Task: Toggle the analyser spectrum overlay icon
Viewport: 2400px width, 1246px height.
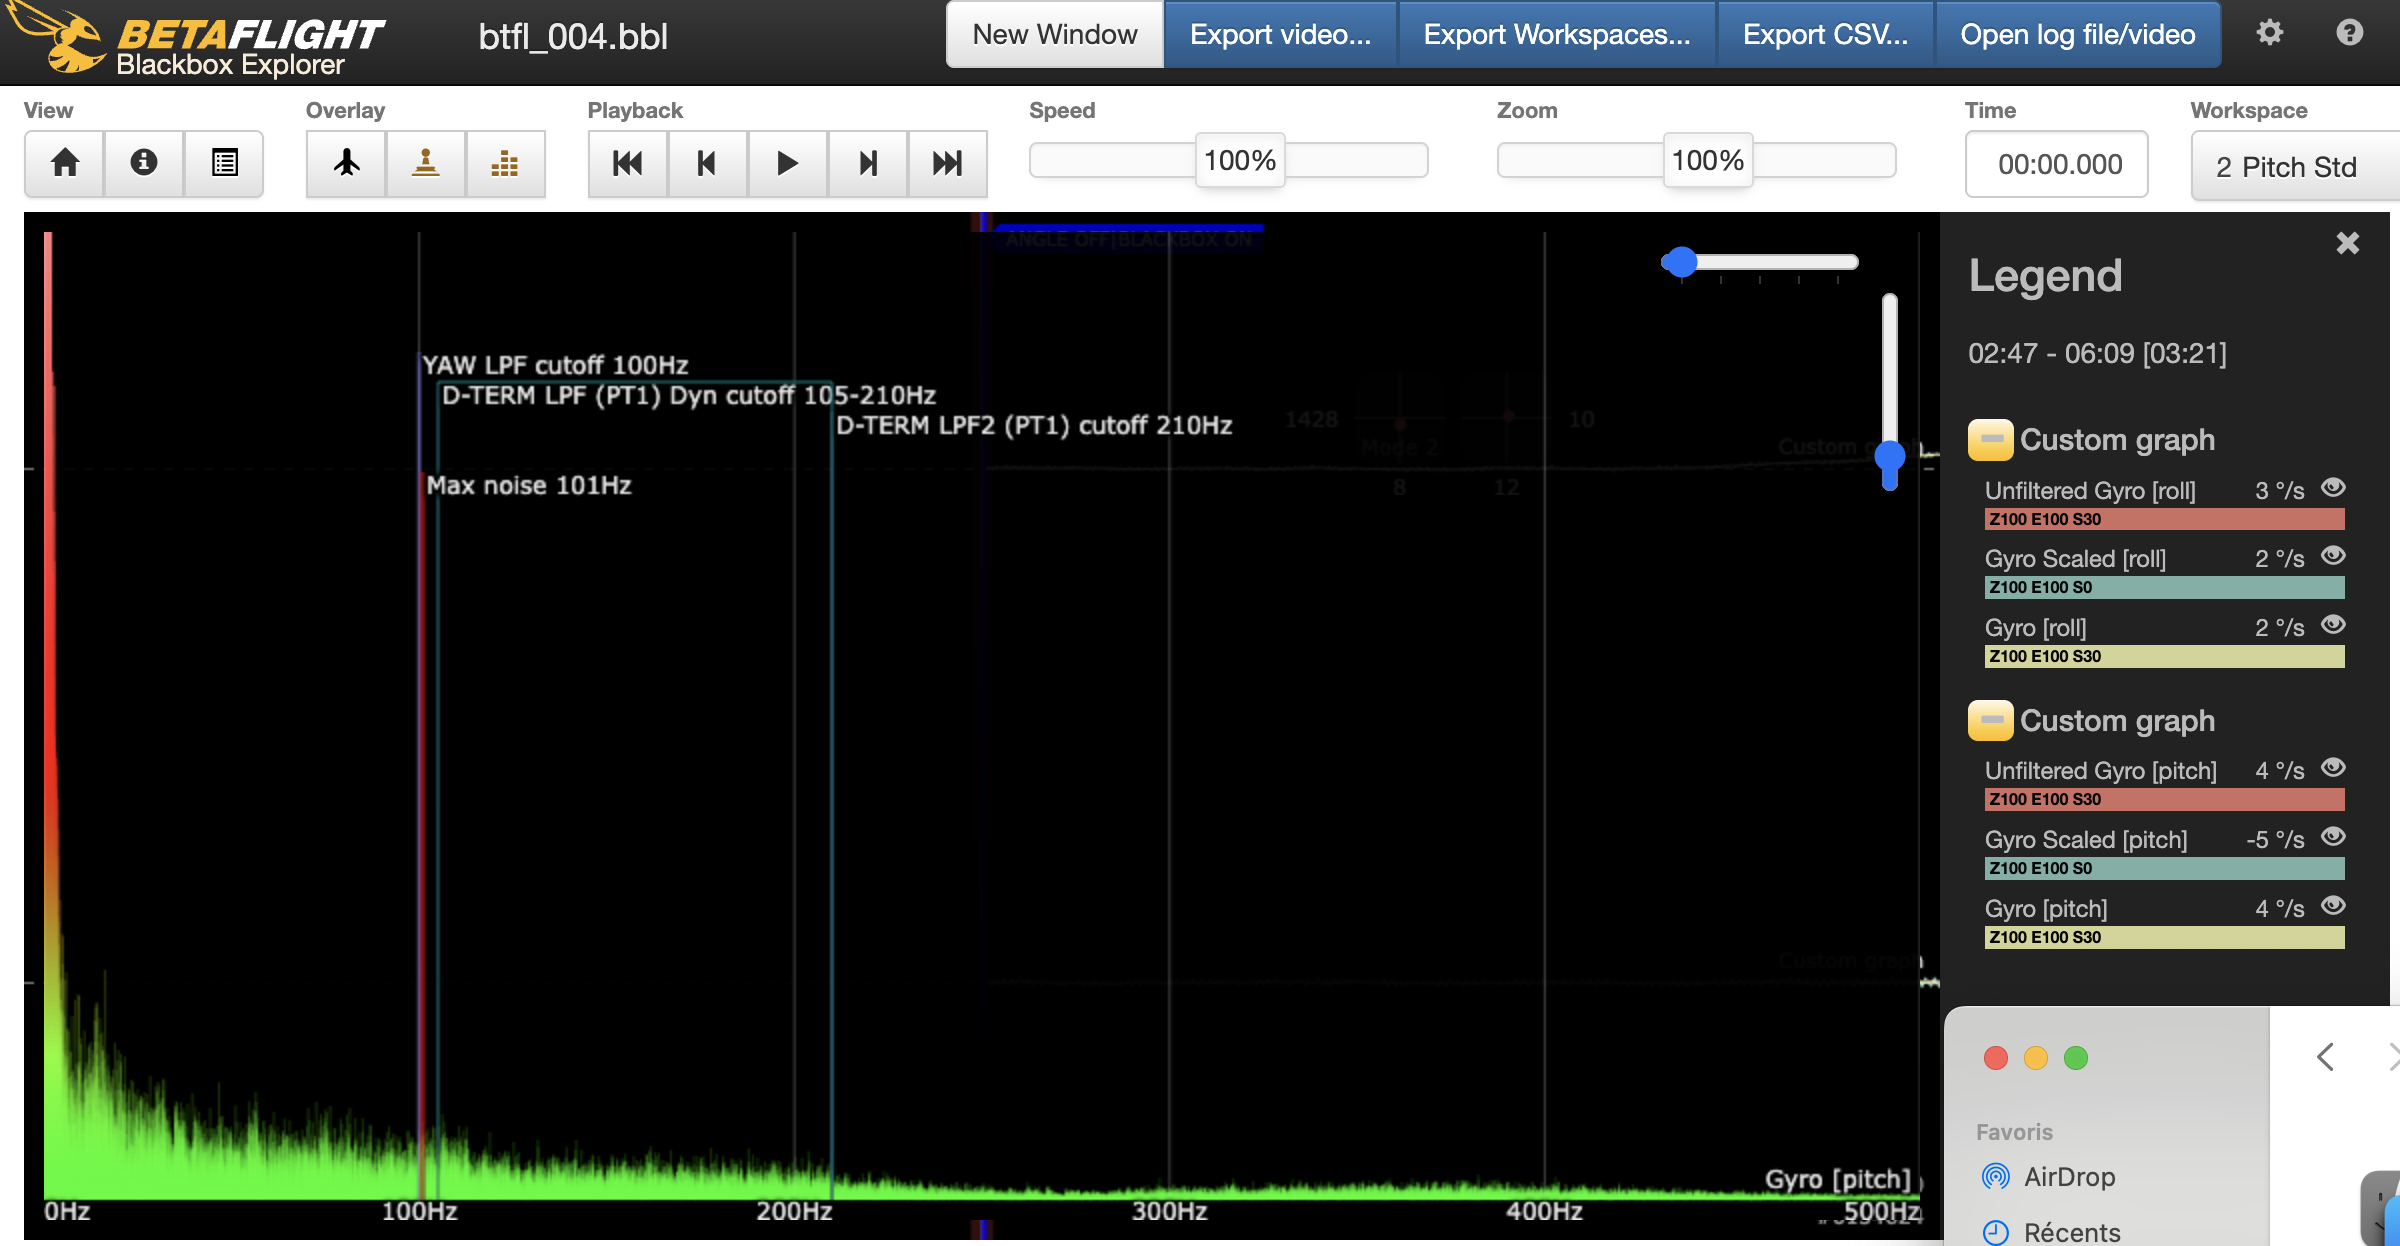Action: tap(505, 163)
